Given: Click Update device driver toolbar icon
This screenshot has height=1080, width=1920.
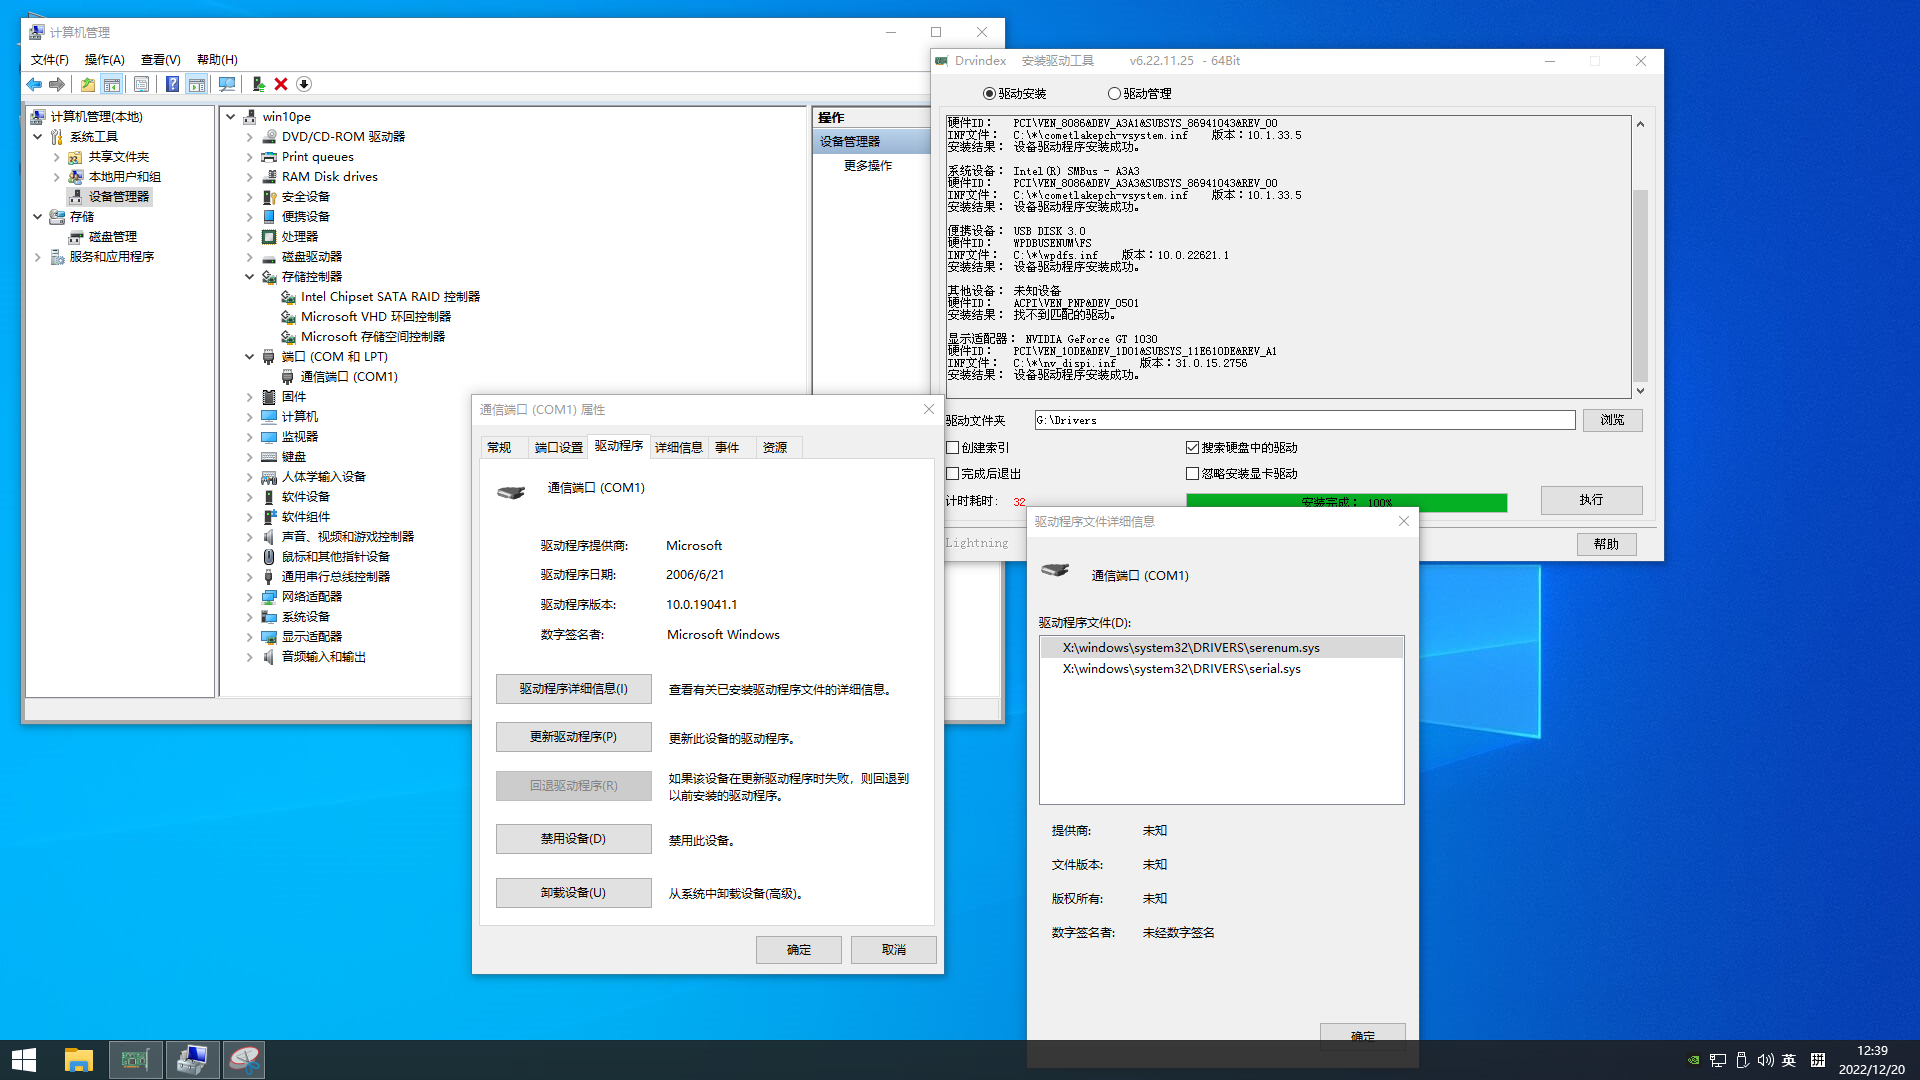Looking at the screenshot, I should (258, 85).
